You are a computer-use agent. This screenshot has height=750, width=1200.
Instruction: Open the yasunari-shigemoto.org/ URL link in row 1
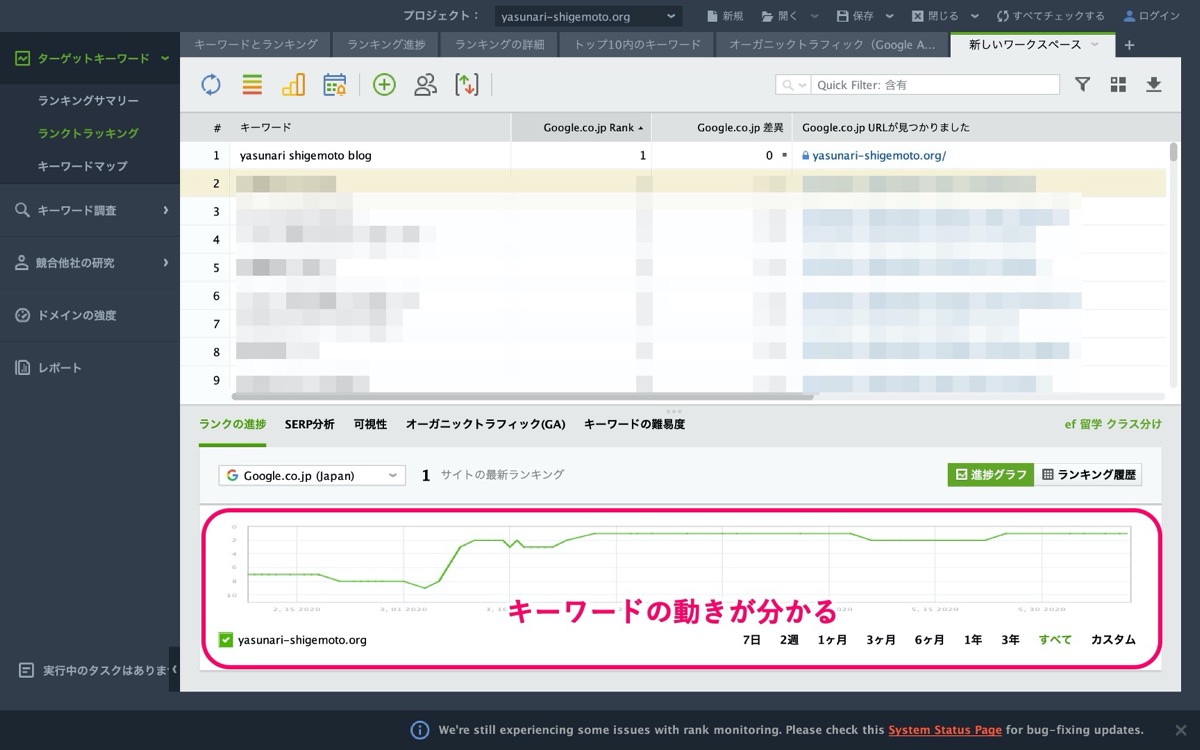[879, 156]
